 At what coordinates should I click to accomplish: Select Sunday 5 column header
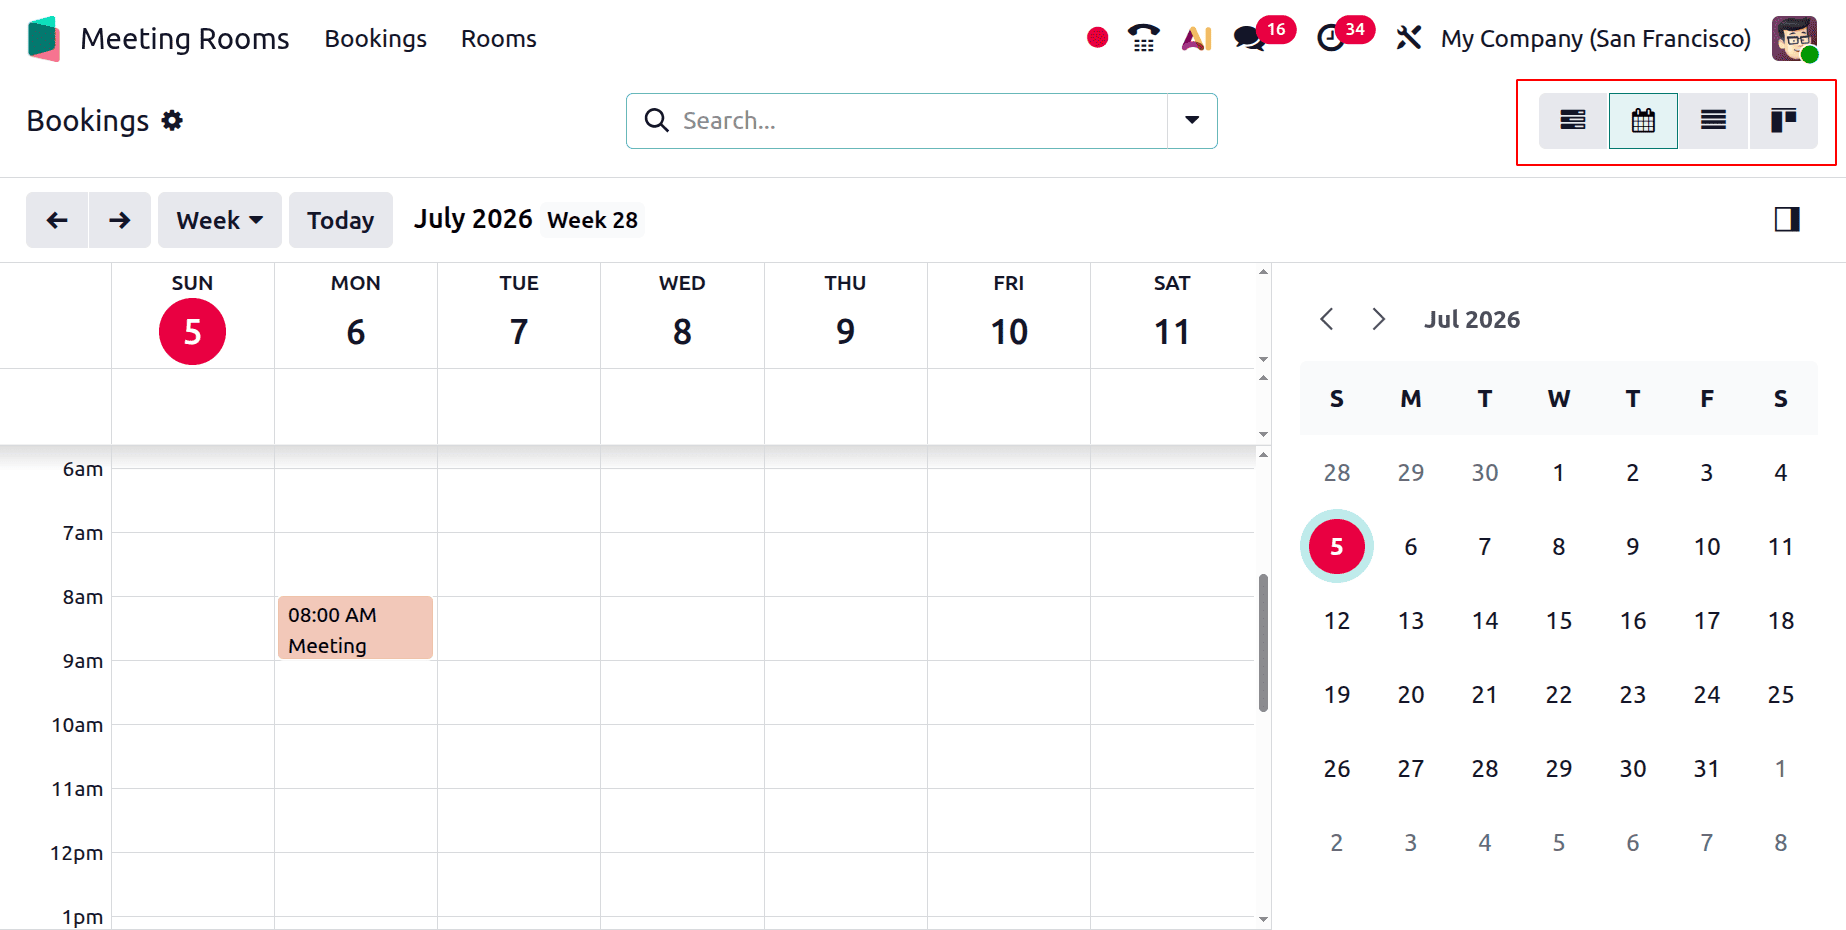tap(192, 316)
